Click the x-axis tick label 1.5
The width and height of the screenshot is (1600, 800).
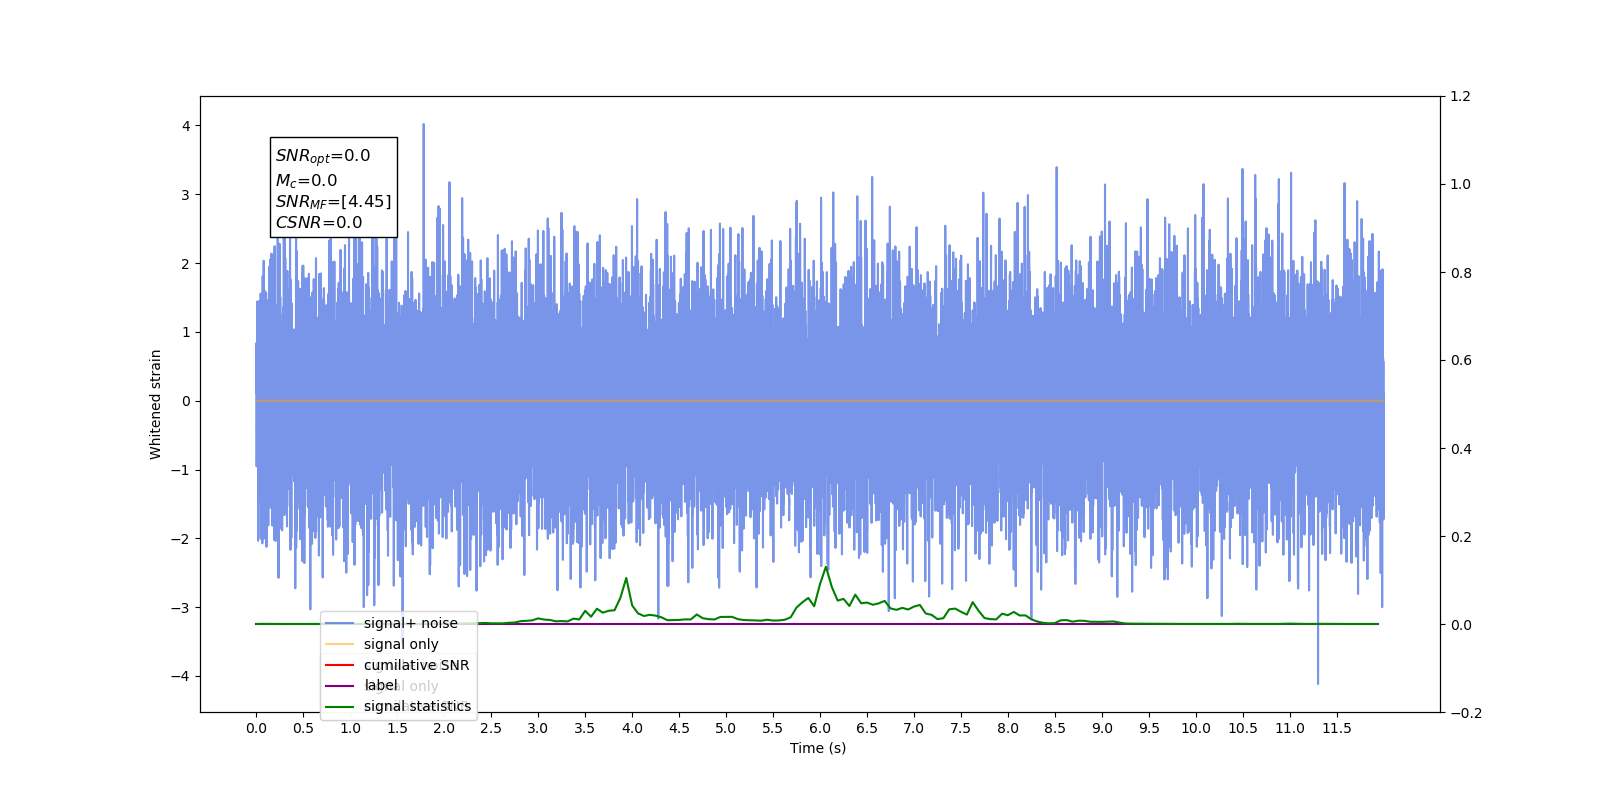pos(397,728)
